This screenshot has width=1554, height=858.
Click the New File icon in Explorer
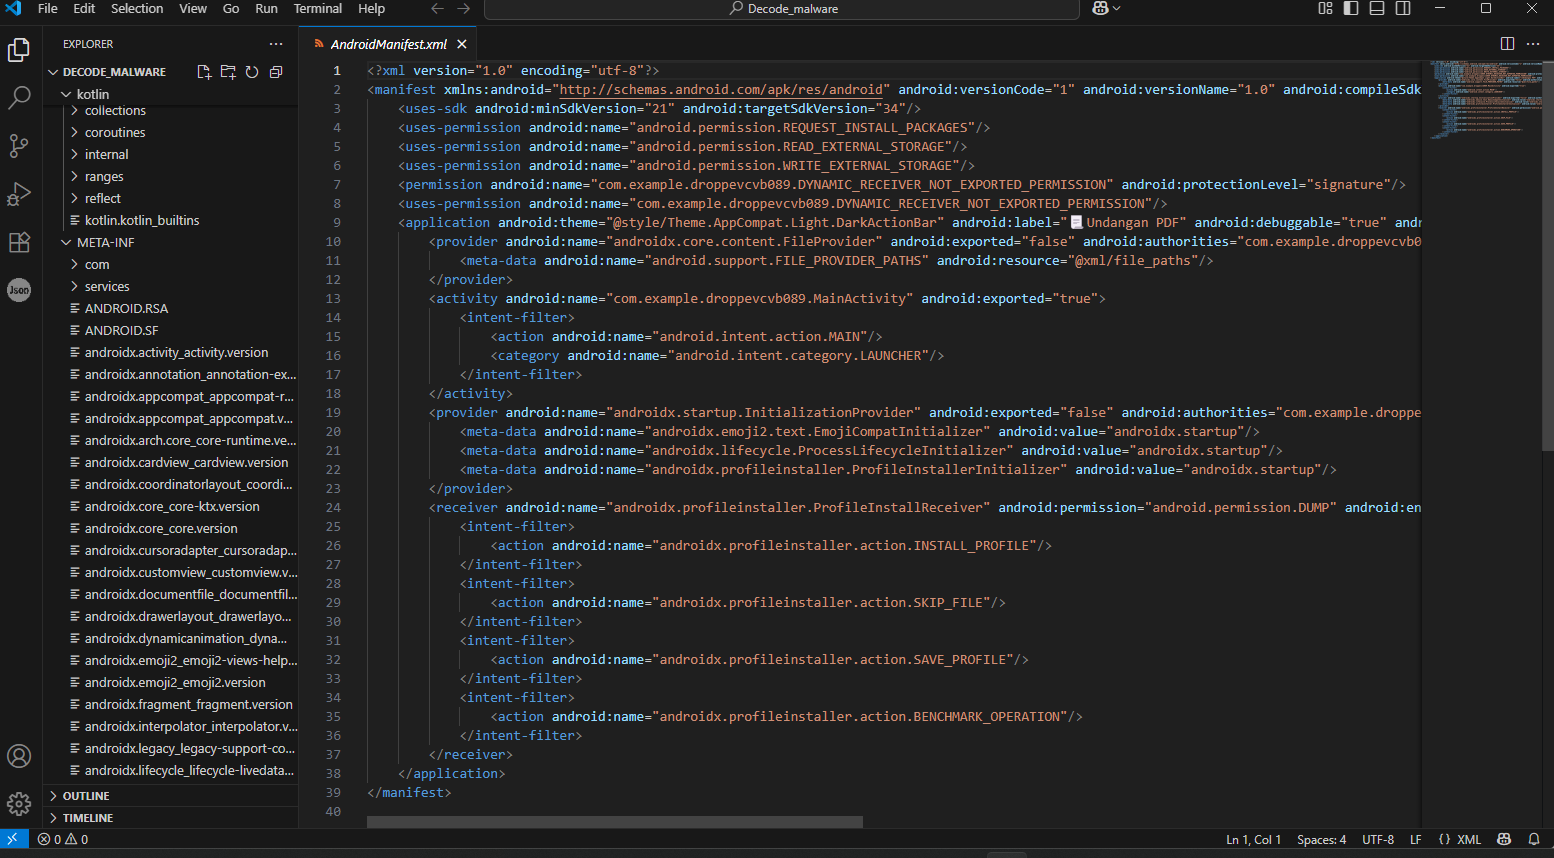204,72
